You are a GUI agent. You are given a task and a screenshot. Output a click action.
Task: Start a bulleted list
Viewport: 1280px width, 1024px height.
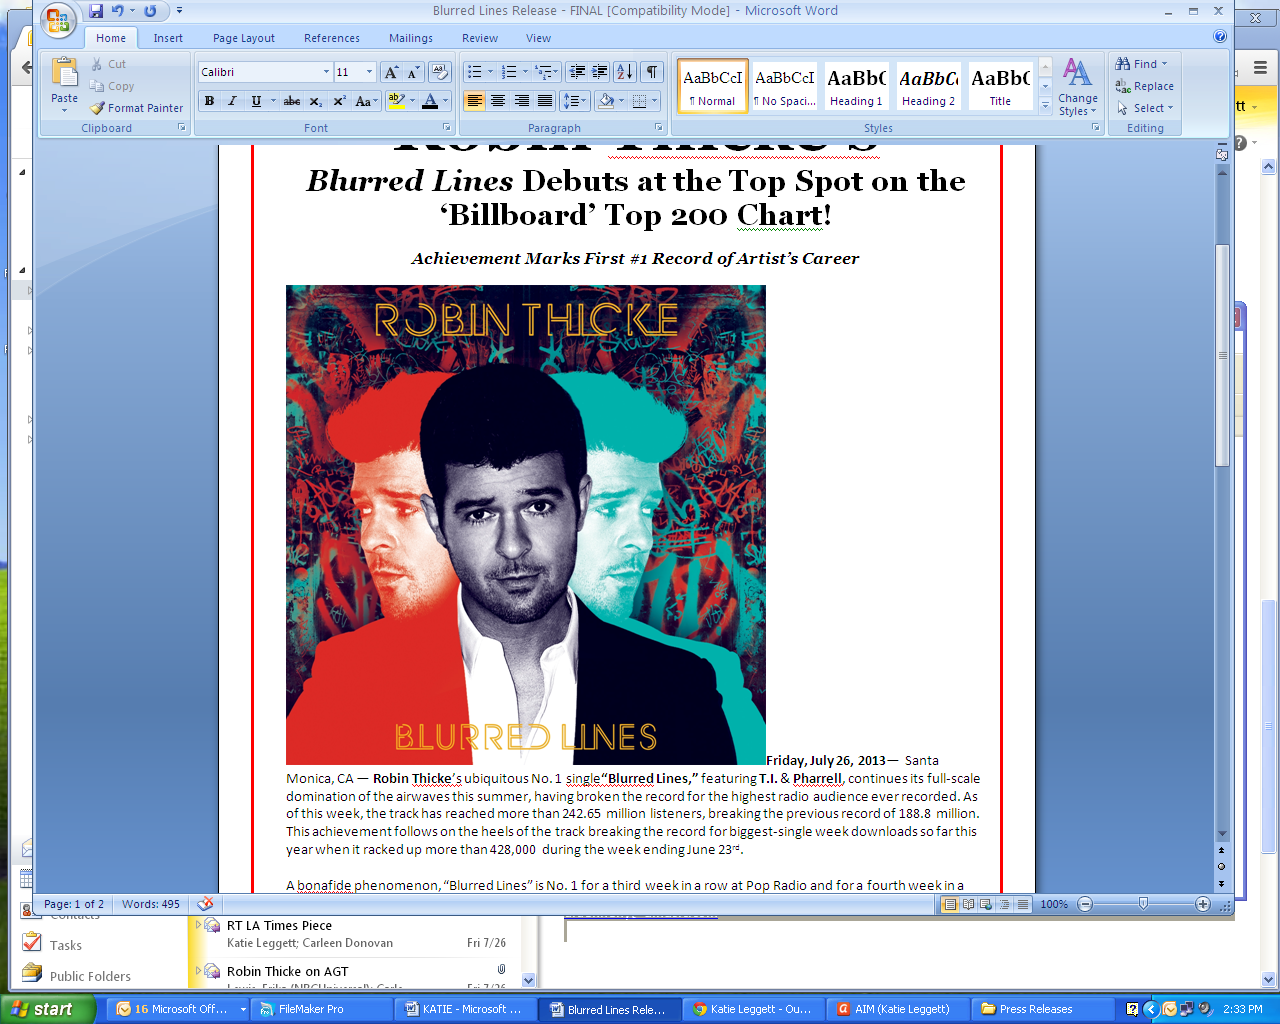(475, 72)
